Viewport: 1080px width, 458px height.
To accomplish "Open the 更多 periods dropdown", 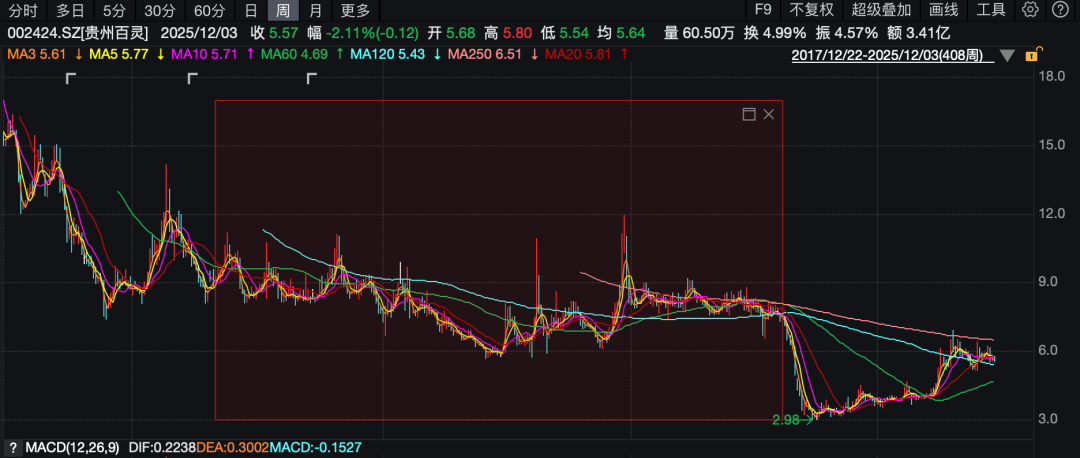I will (355, 10).
